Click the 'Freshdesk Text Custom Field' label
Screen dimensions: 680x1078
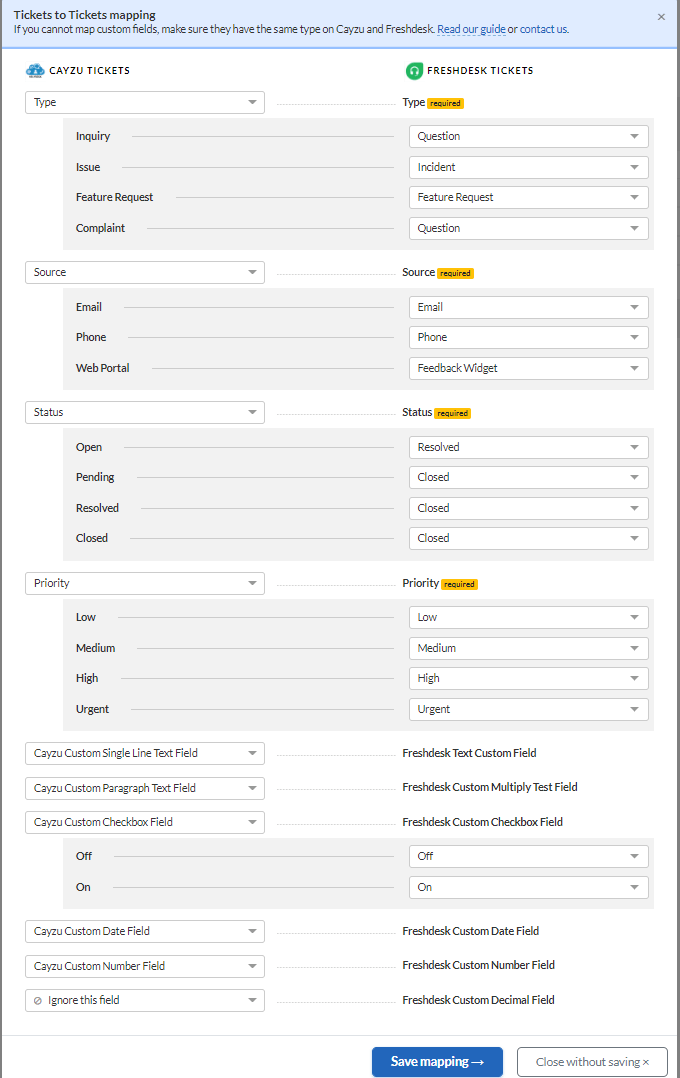tap(470, 753)
